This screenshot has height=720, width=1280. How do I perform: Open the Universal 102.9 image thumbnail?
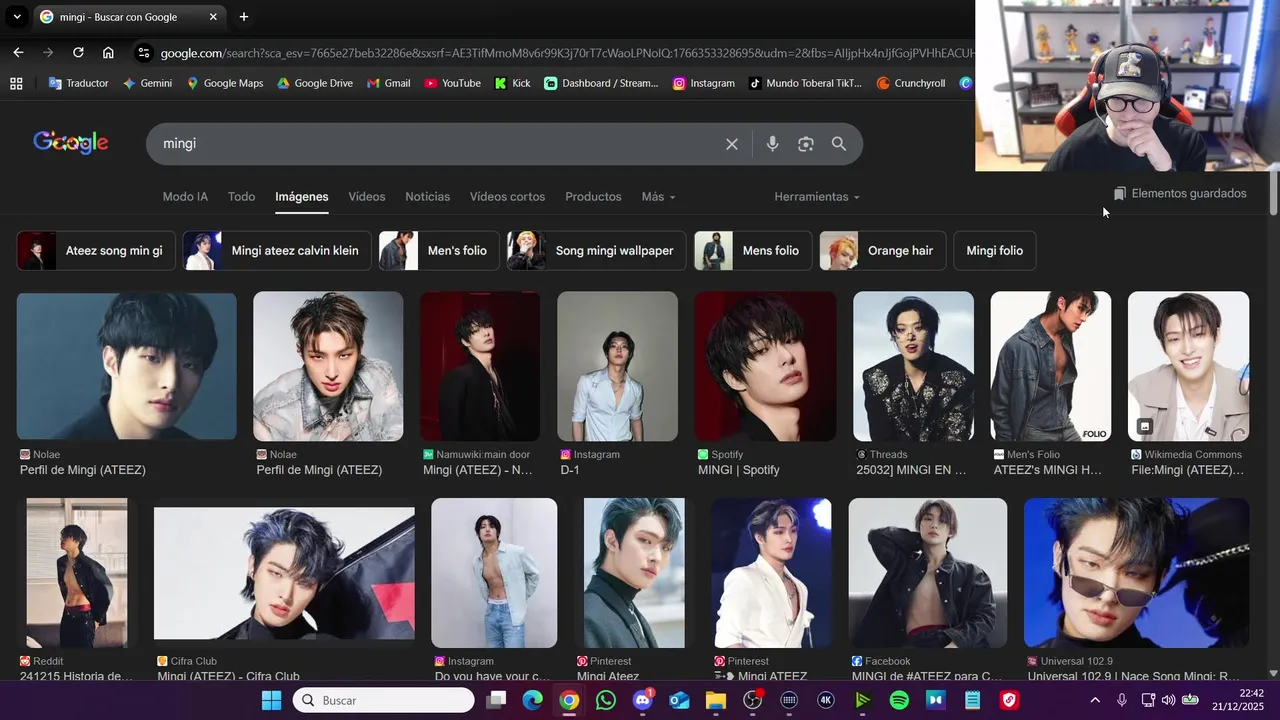1136,573
